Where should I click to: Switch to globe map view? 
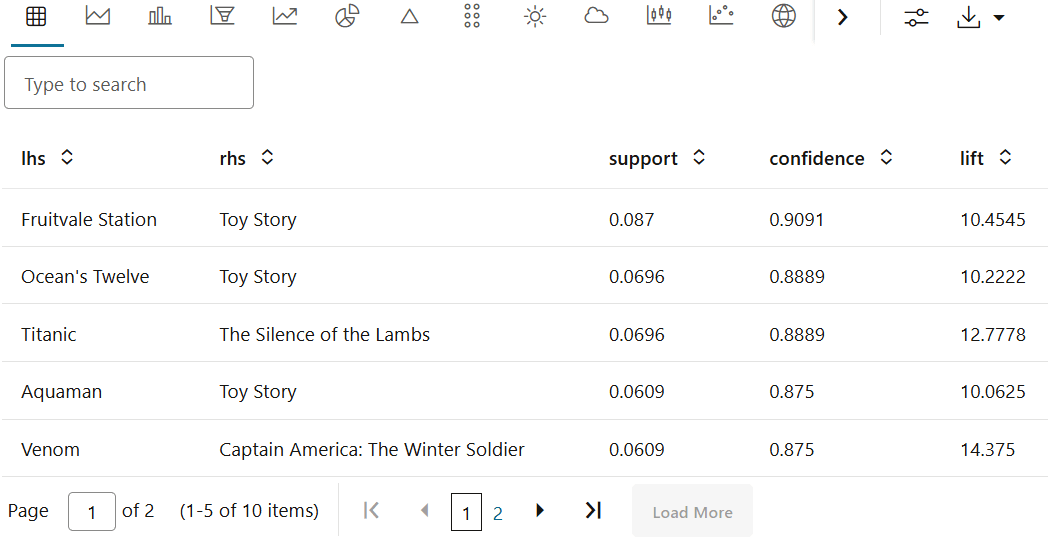tap(783, 16)
